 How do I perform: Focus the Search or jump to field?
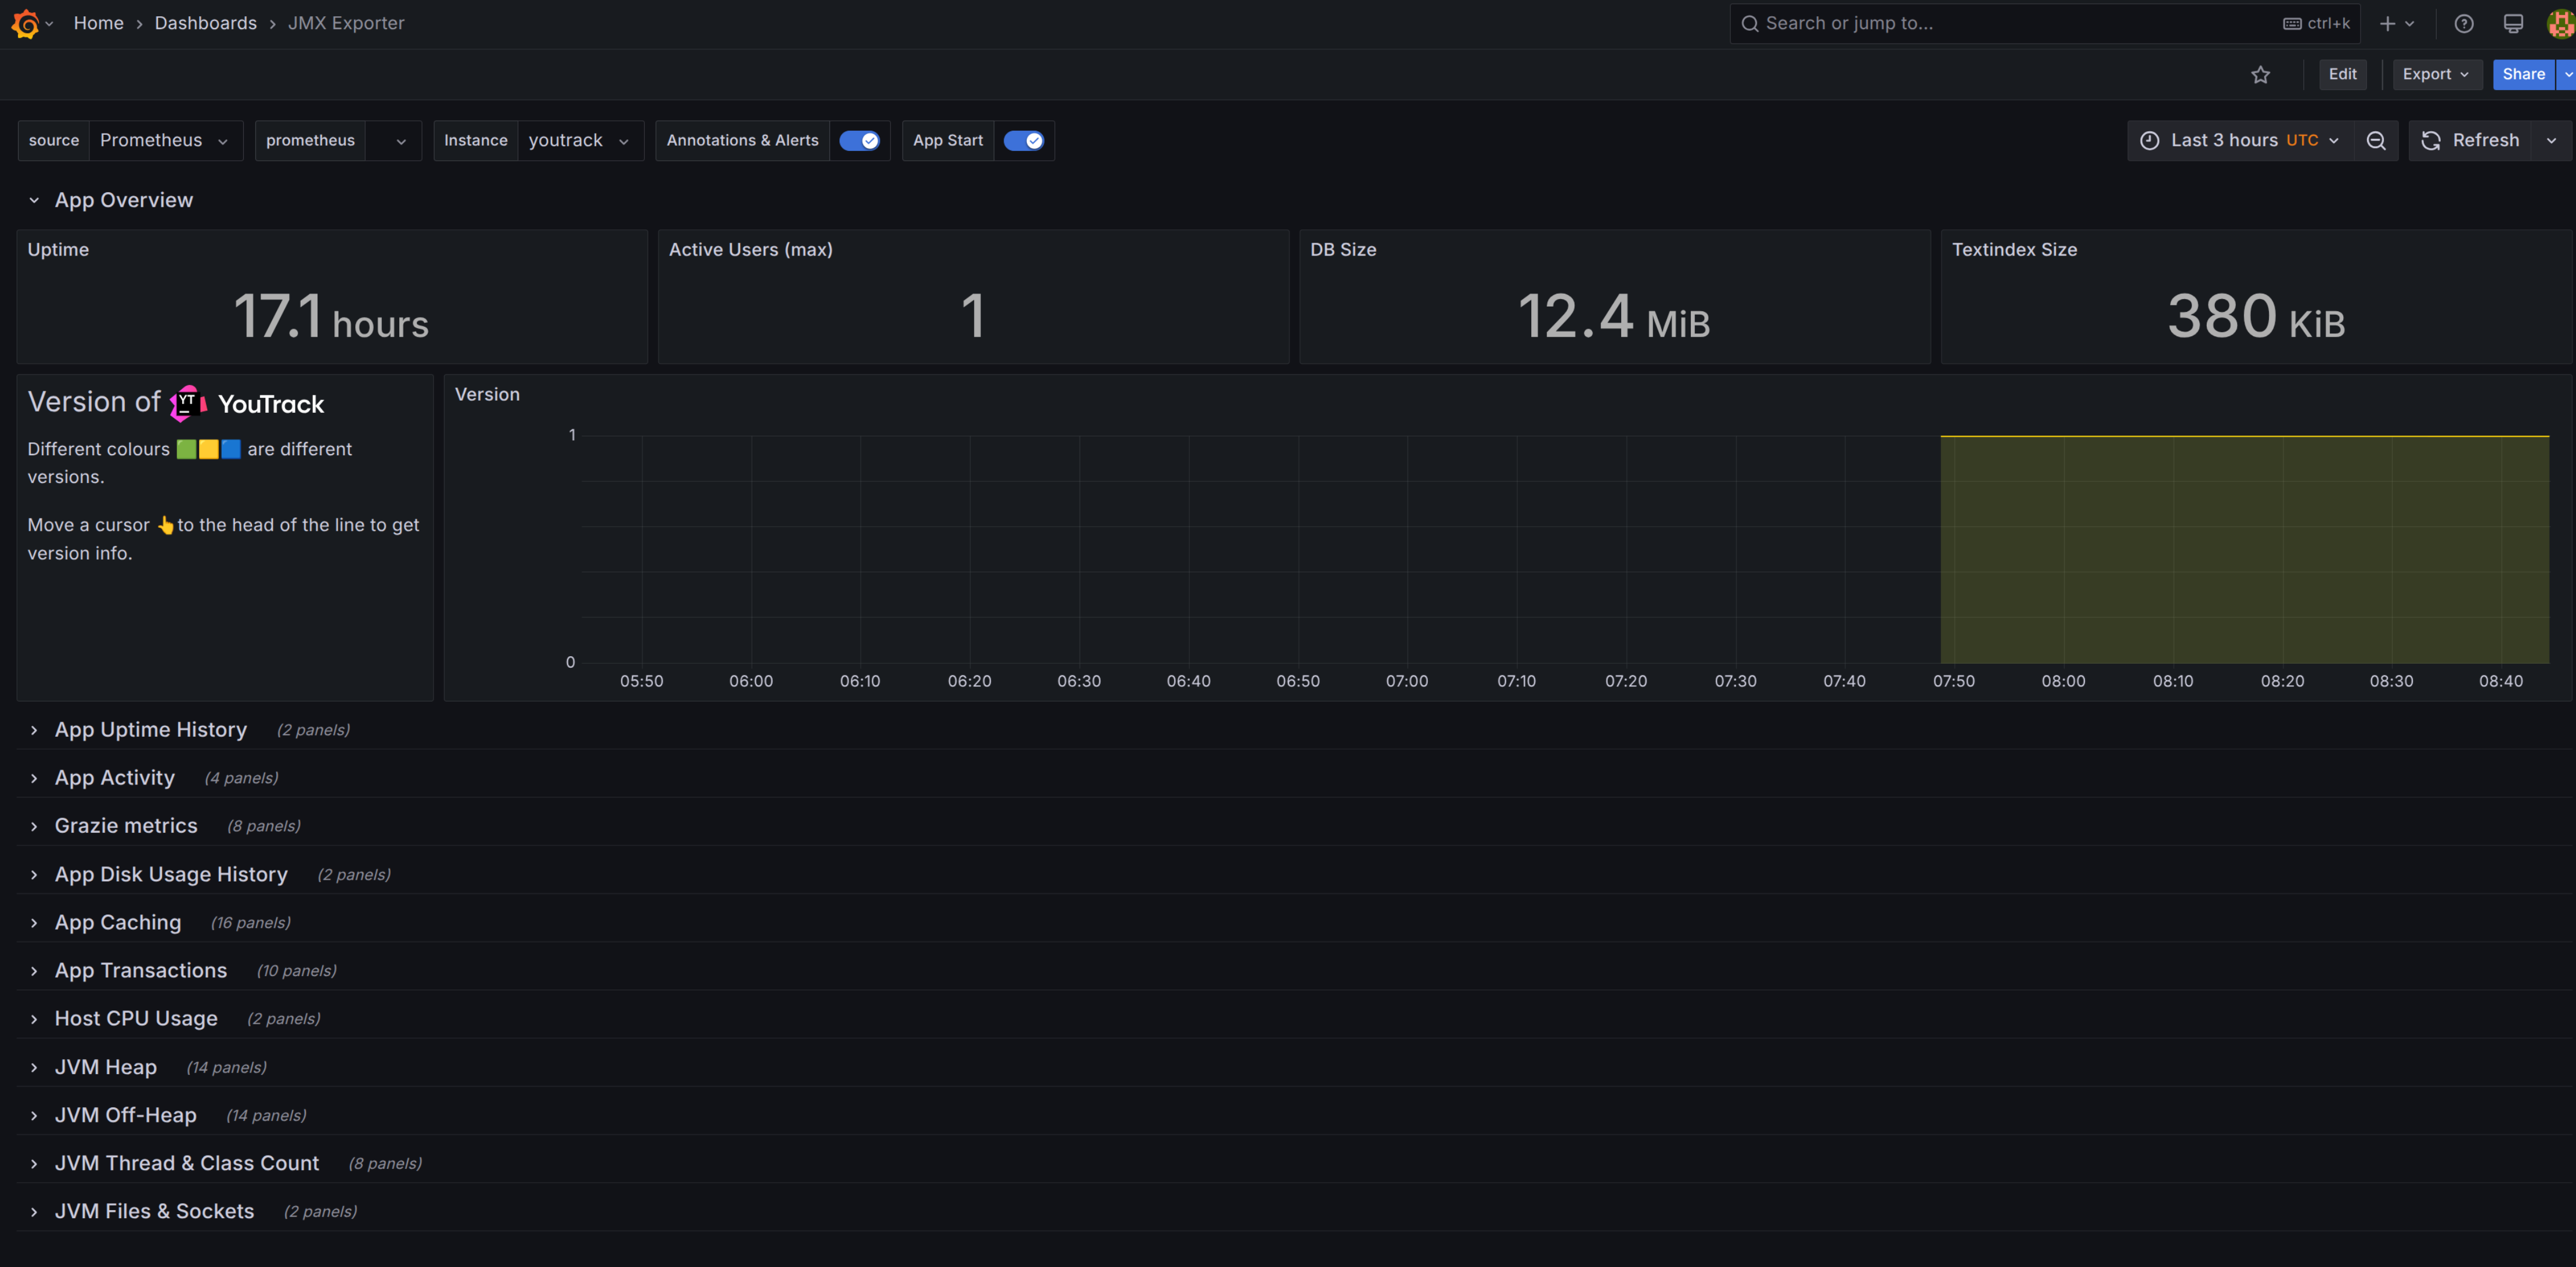click(x=2045, y=23)
